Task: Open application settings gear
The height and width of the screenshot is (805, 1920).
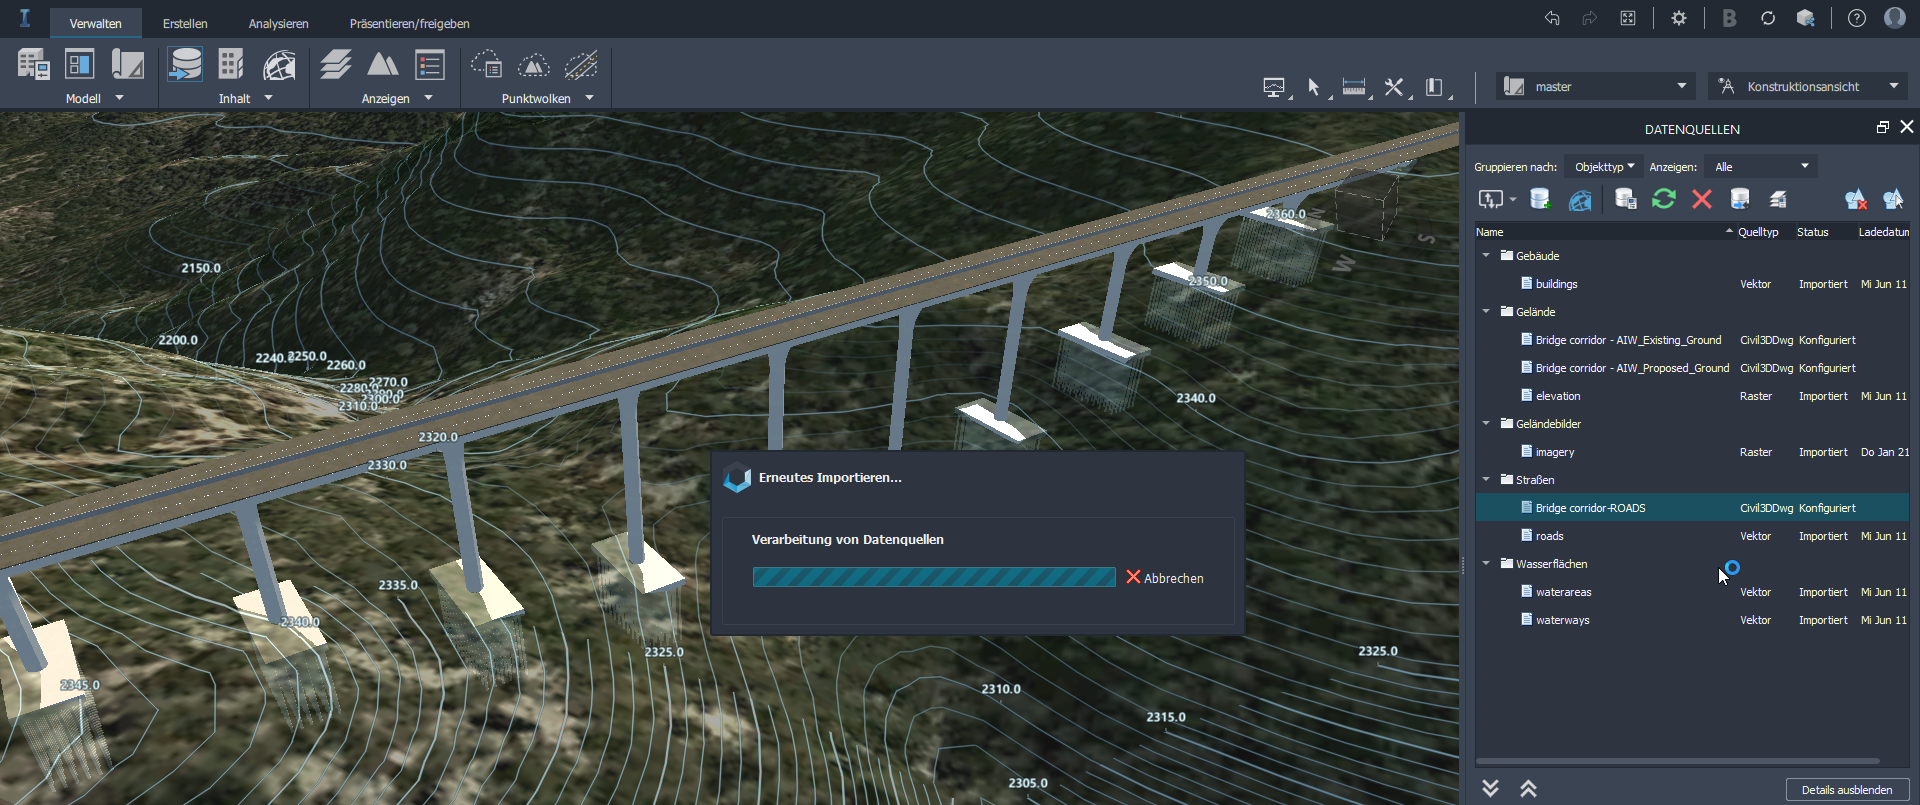Action: pyautogui.click(x=1679, y=18)
